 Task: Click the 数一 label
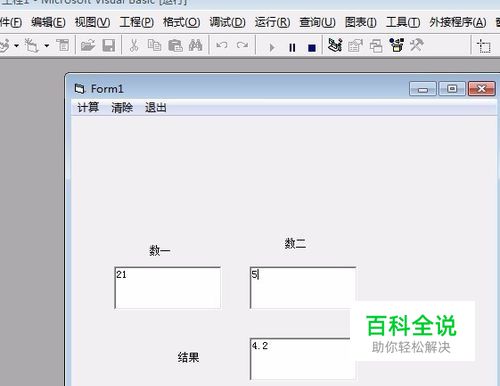pos(160,250)
